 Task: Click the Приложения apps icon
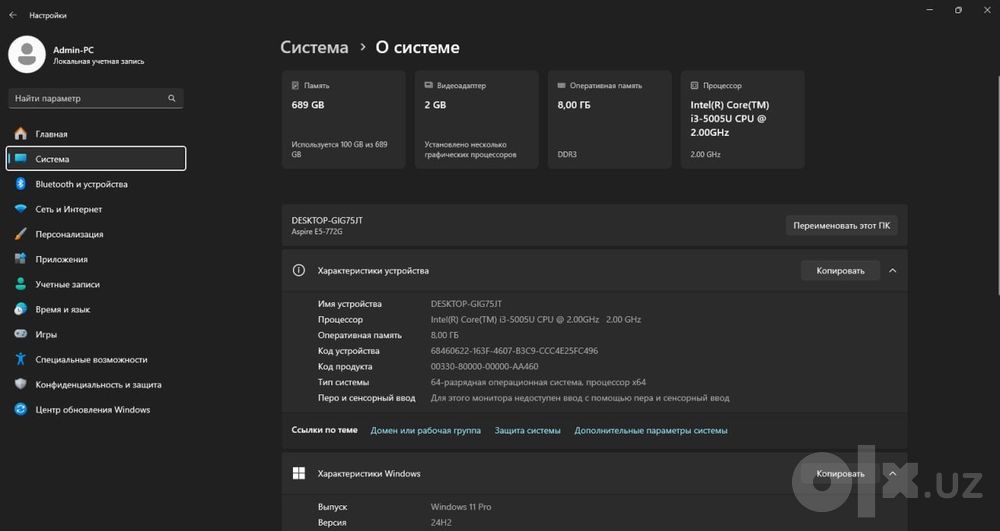coord(21,259)
